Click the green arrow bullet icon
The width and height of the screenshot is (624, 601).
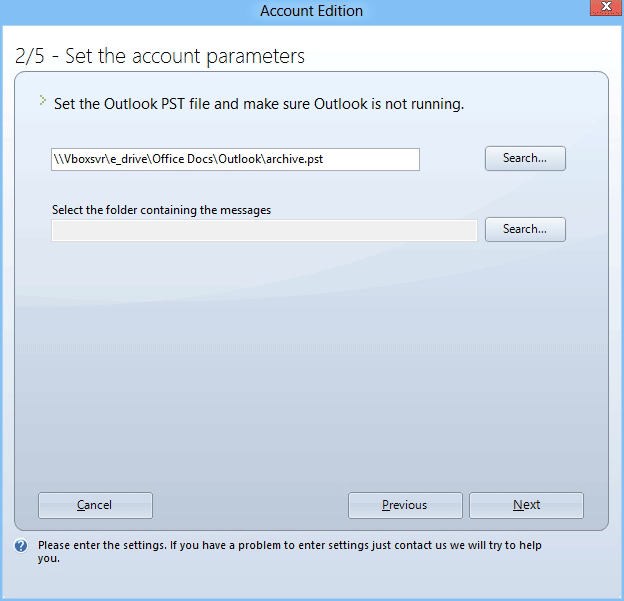tap(43, 100)
